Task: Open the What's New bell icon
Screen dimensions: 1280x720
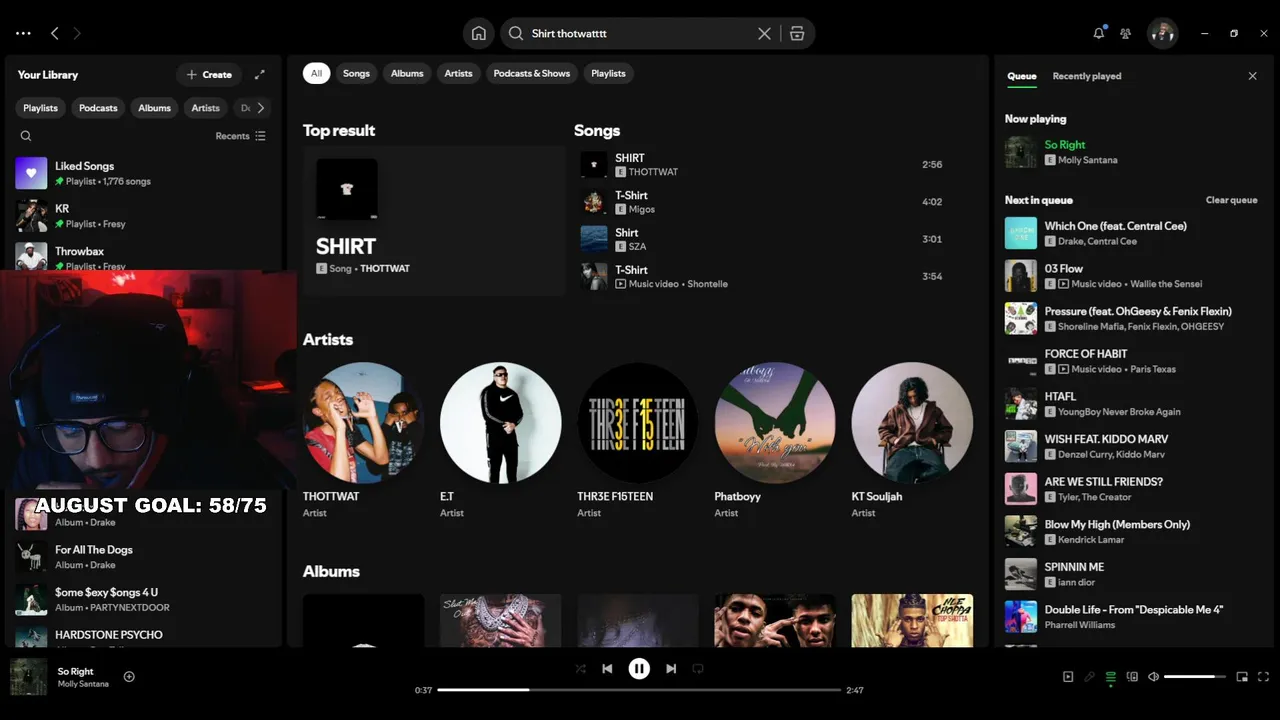Action: coord(1099,33)
